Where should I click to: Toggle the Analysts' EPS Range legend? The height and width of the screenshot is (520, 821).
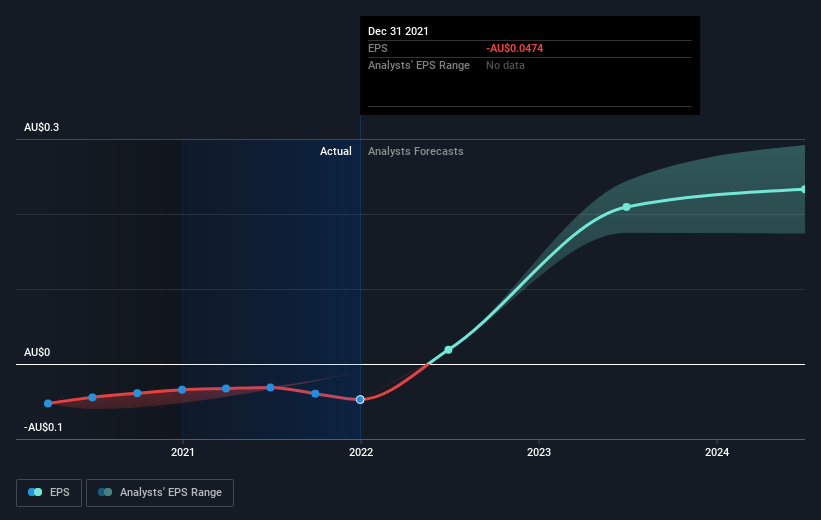pyautogui.click(x=160, y=492)
